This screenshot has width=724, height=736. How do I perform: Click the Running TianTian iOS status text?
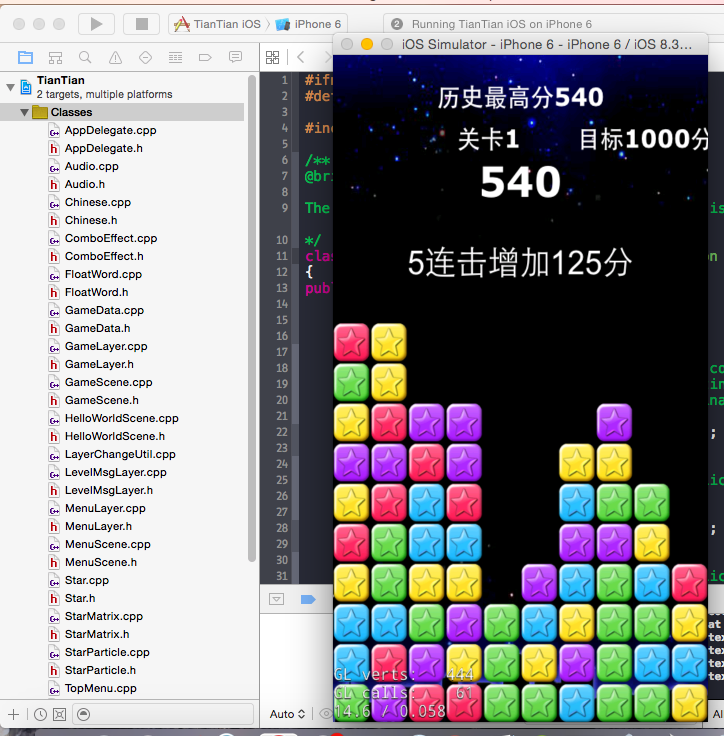(x=501, y=24)
